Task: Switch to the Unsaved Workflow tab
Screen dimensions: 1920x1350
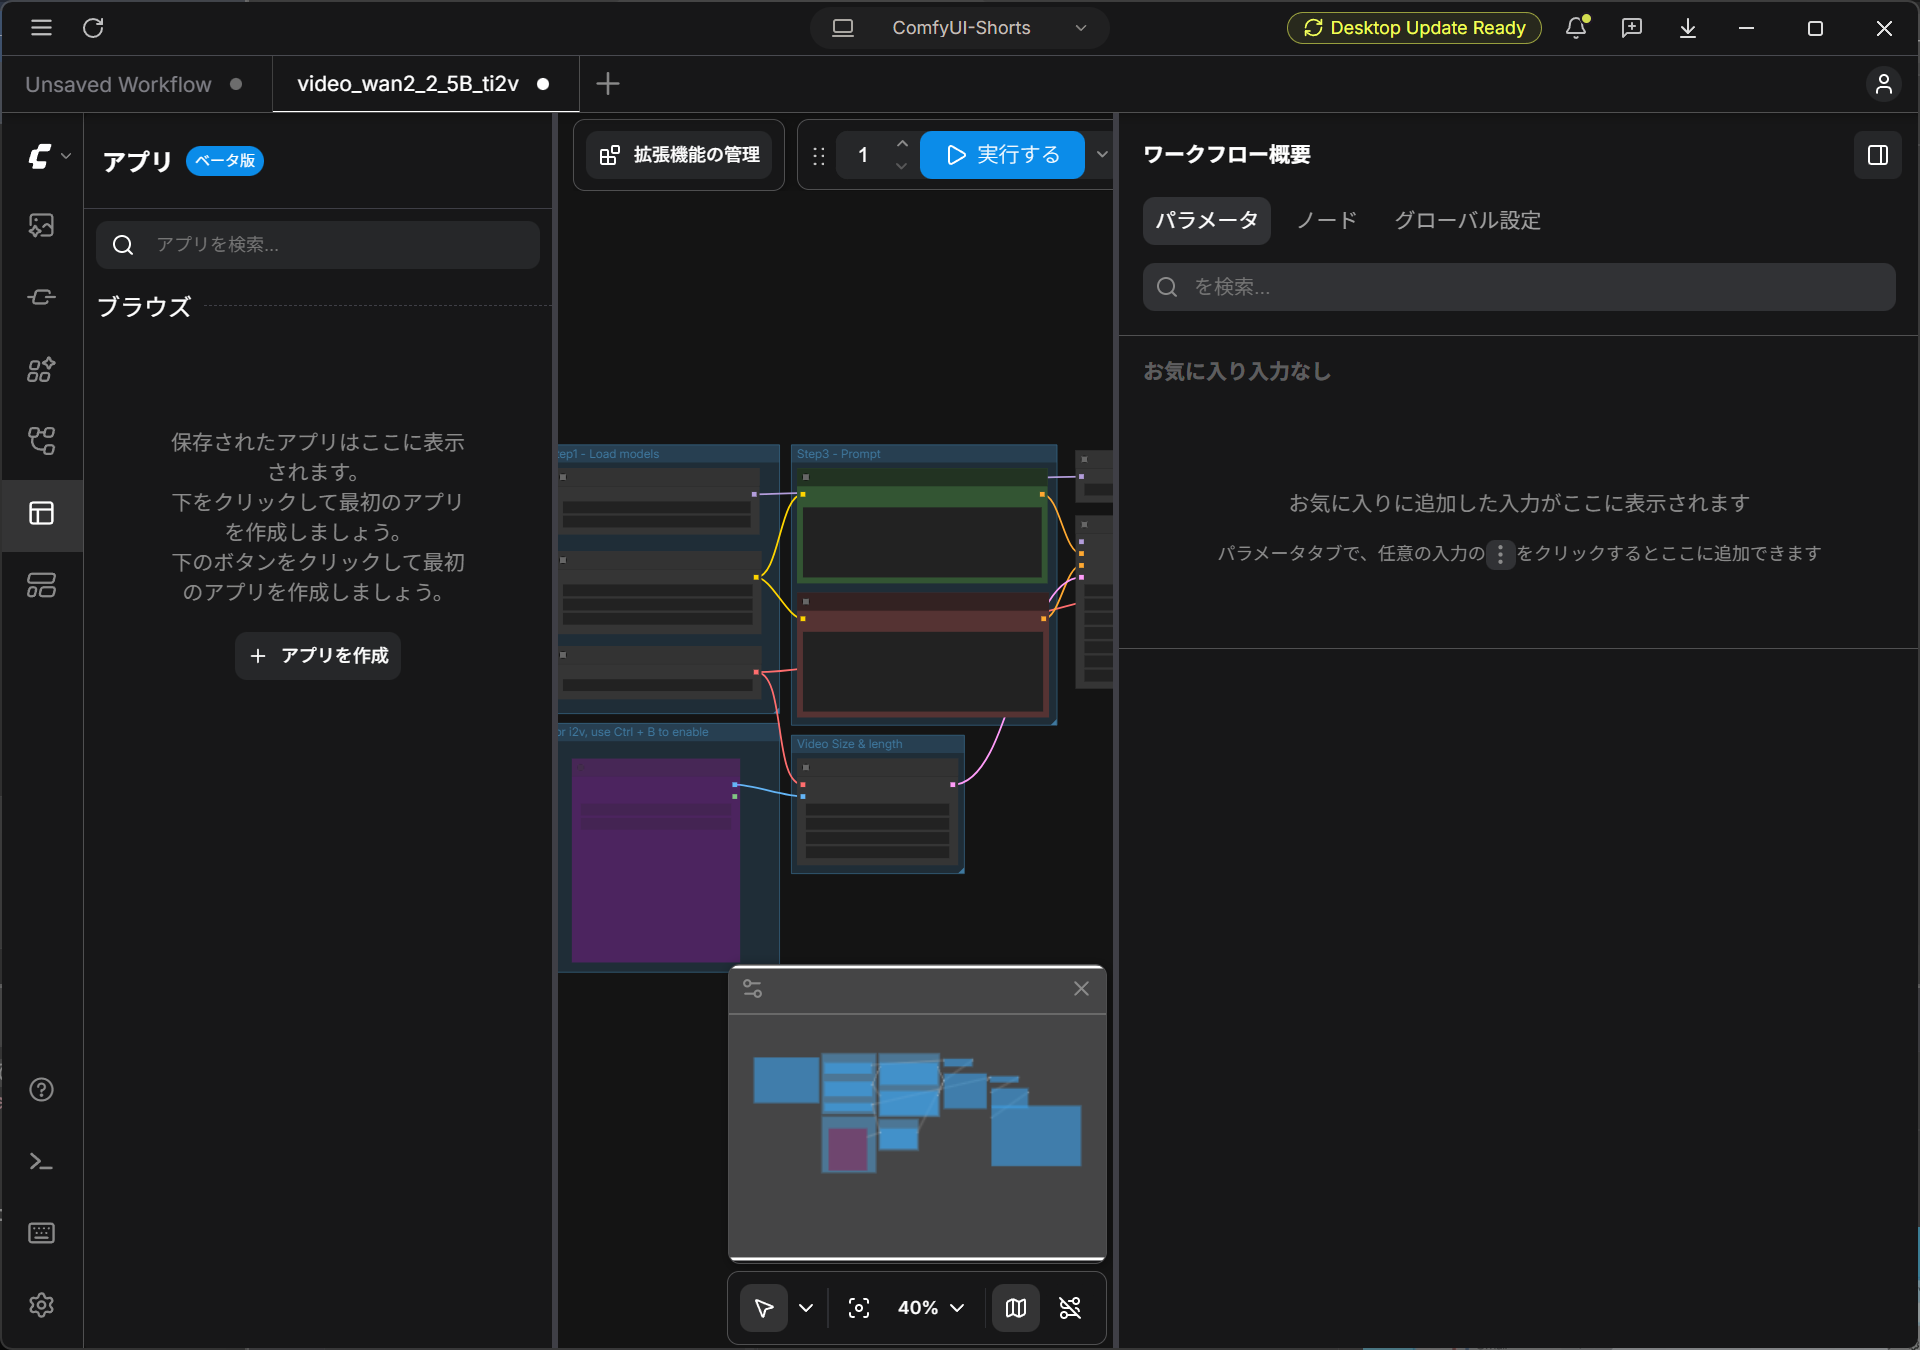Action: [135, 84]
